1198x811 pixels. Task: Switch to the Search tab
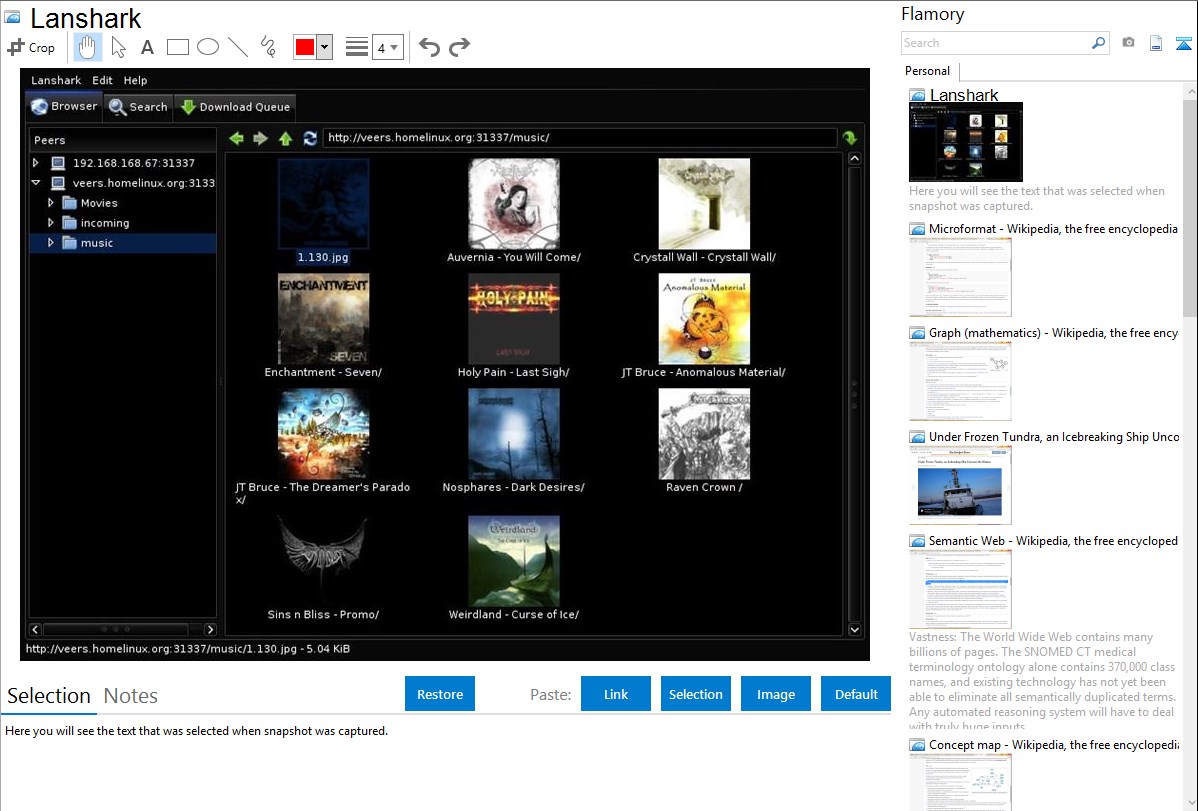coord(138,106)
